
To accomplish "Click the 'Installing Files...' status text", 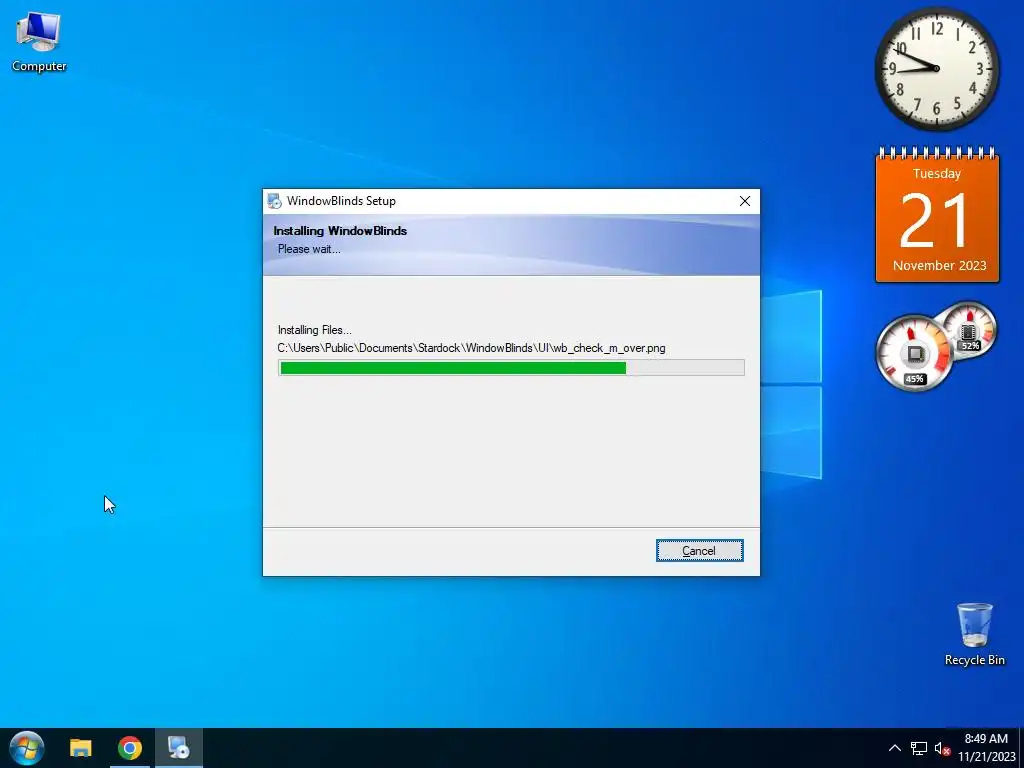I will [x=315, y=330].
